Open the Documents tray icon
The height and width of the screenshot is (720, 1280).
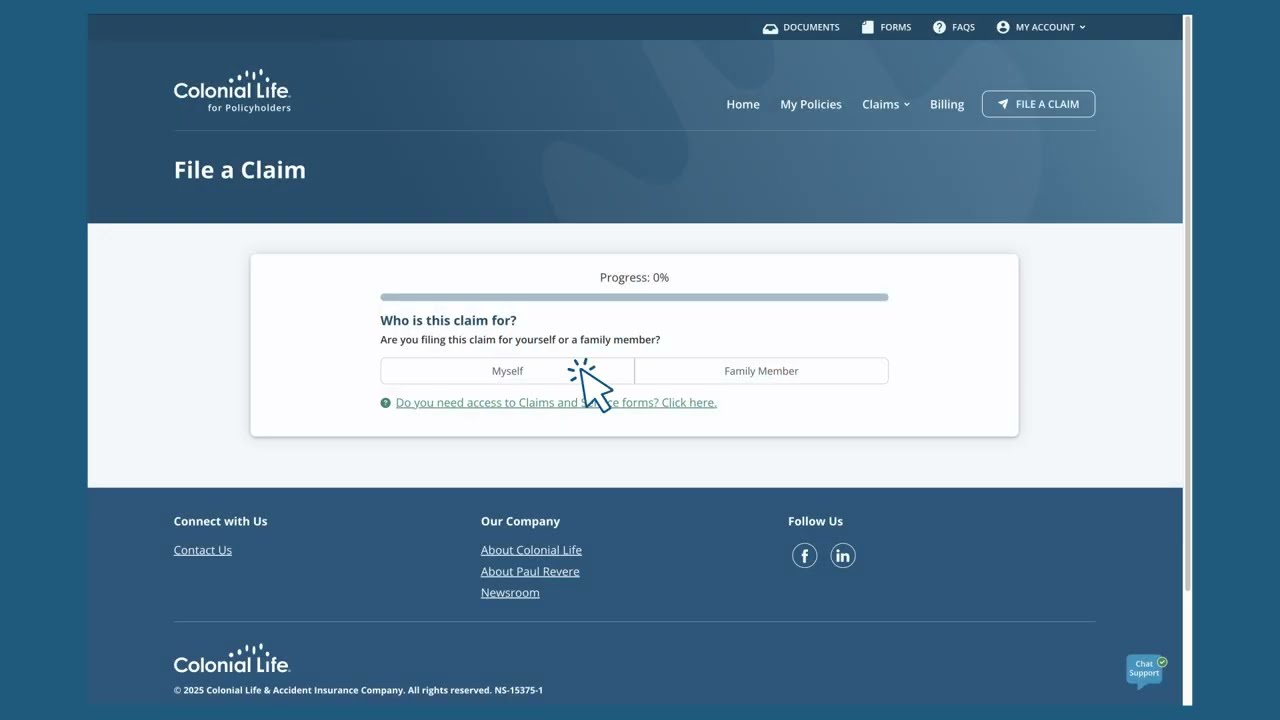tap(770, 28)
